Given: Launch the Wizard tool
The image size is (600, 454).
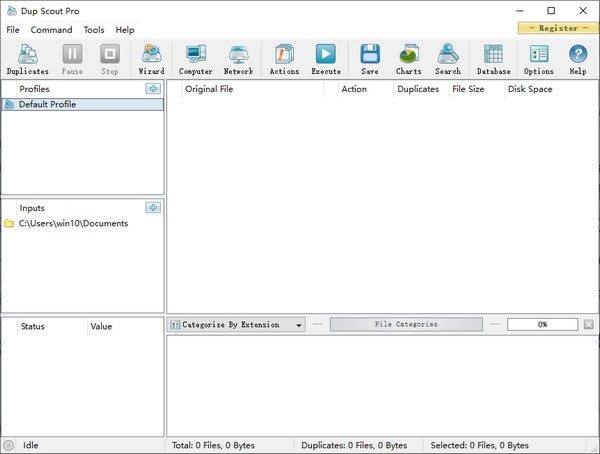Looking at the screenshot, I should 152,59.
